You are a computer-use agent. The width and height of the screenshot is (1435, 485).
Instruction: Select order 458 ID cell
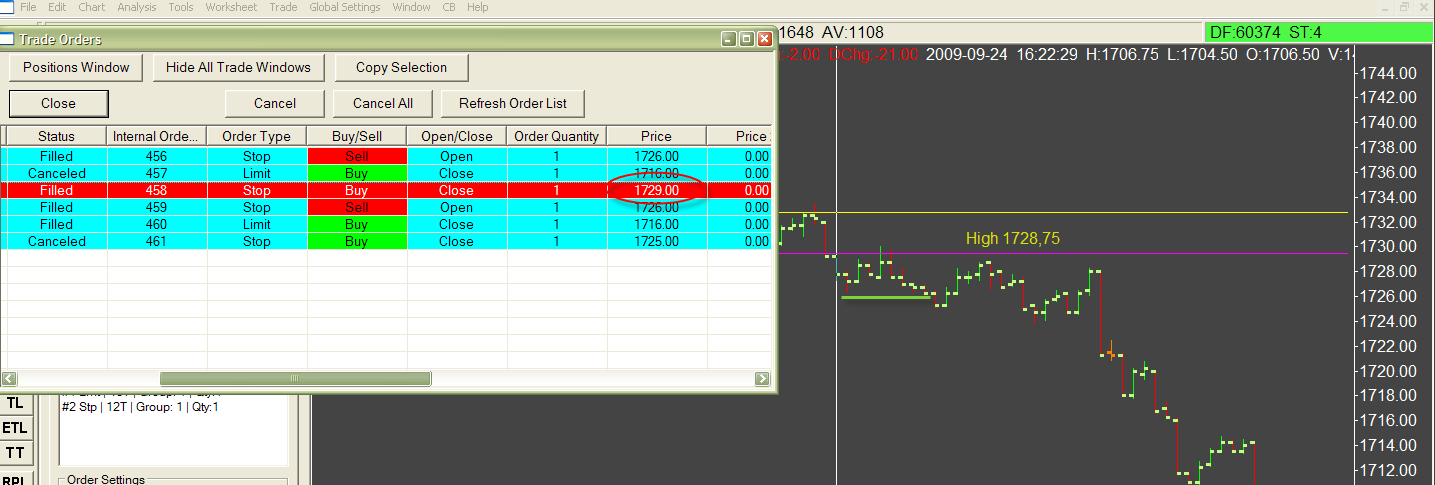[156, 190]
